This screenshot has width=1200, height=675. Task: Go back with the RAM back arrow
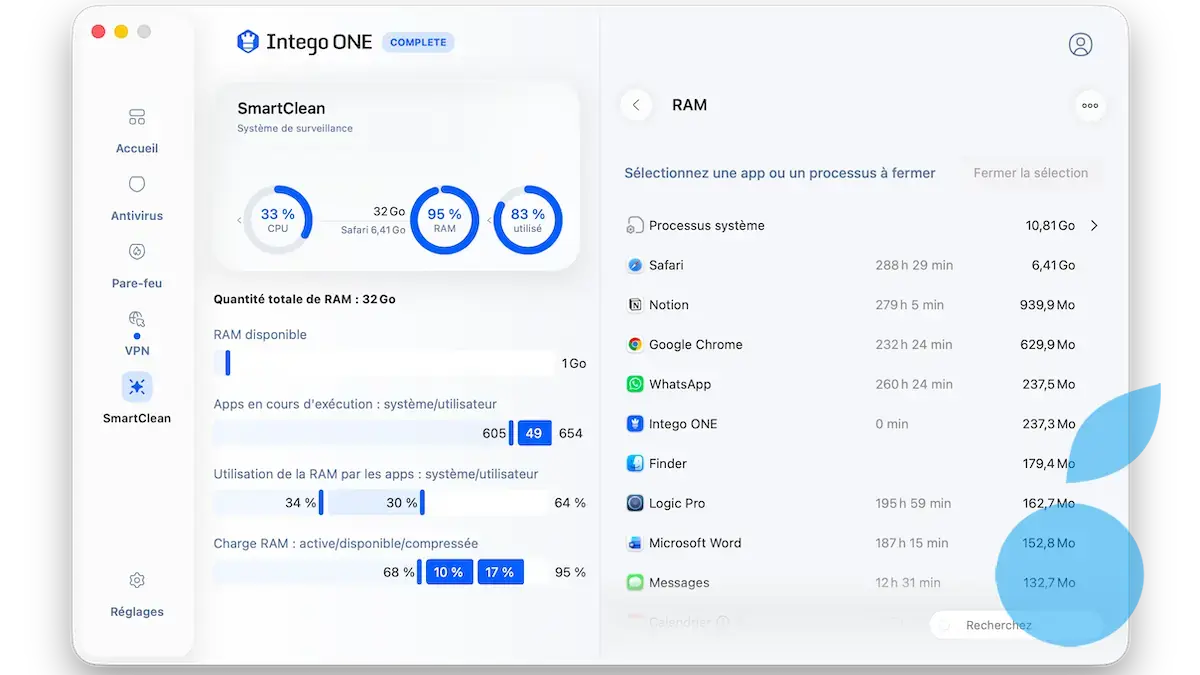tap(636, 105)
